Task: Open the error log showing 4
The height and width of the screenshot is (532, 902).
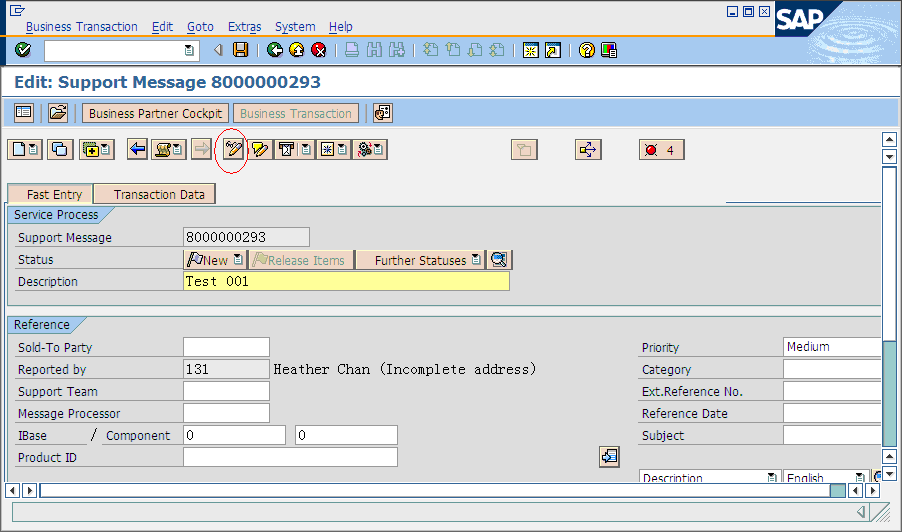Action: pos(662,150)
